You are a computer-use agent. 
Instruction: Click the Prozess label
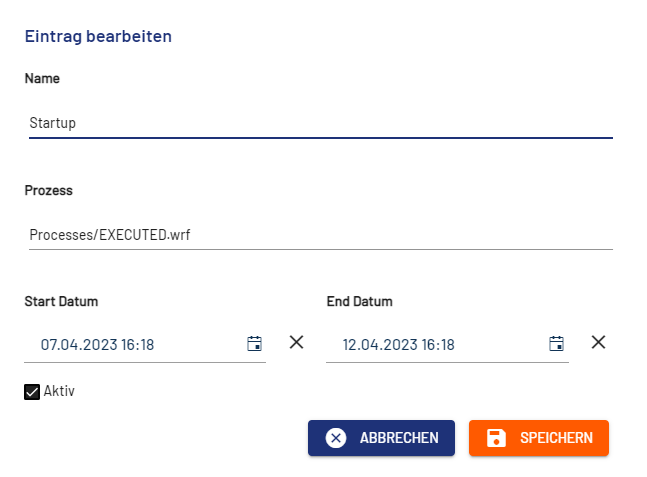click(49, 190)
